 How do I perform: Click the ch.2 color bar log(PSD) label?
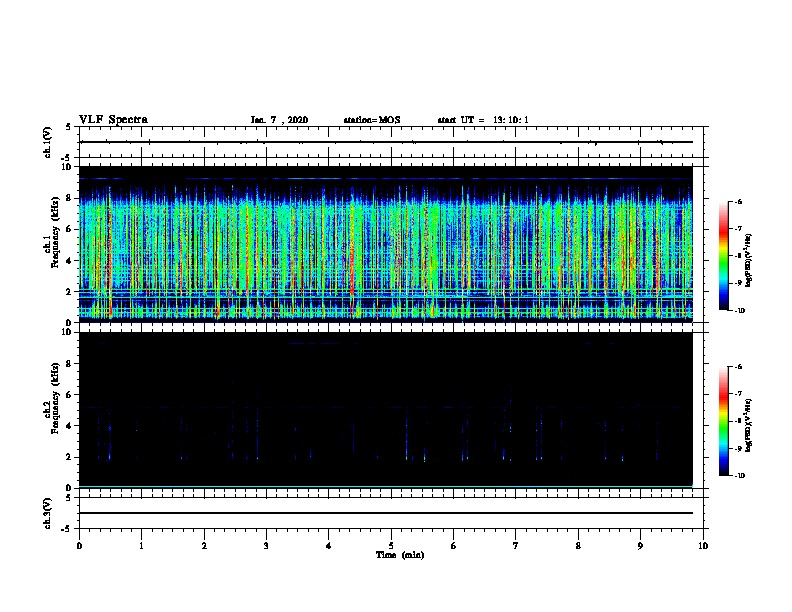point(749,426)
